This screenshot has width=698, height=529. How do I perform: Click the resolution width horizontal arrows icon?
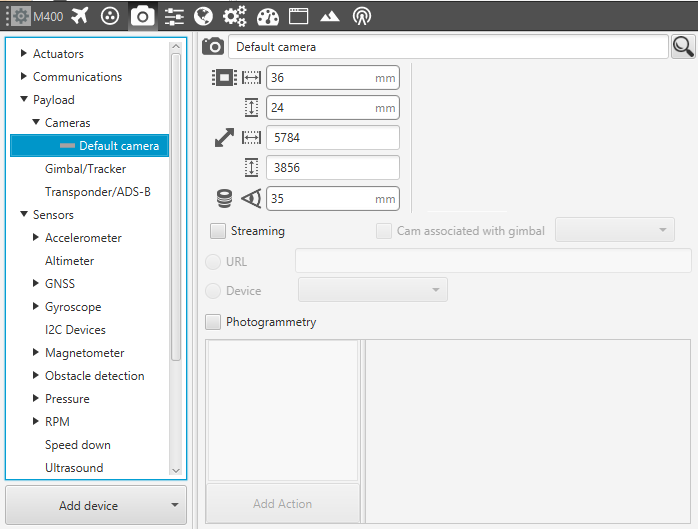(x=252, y=138)
